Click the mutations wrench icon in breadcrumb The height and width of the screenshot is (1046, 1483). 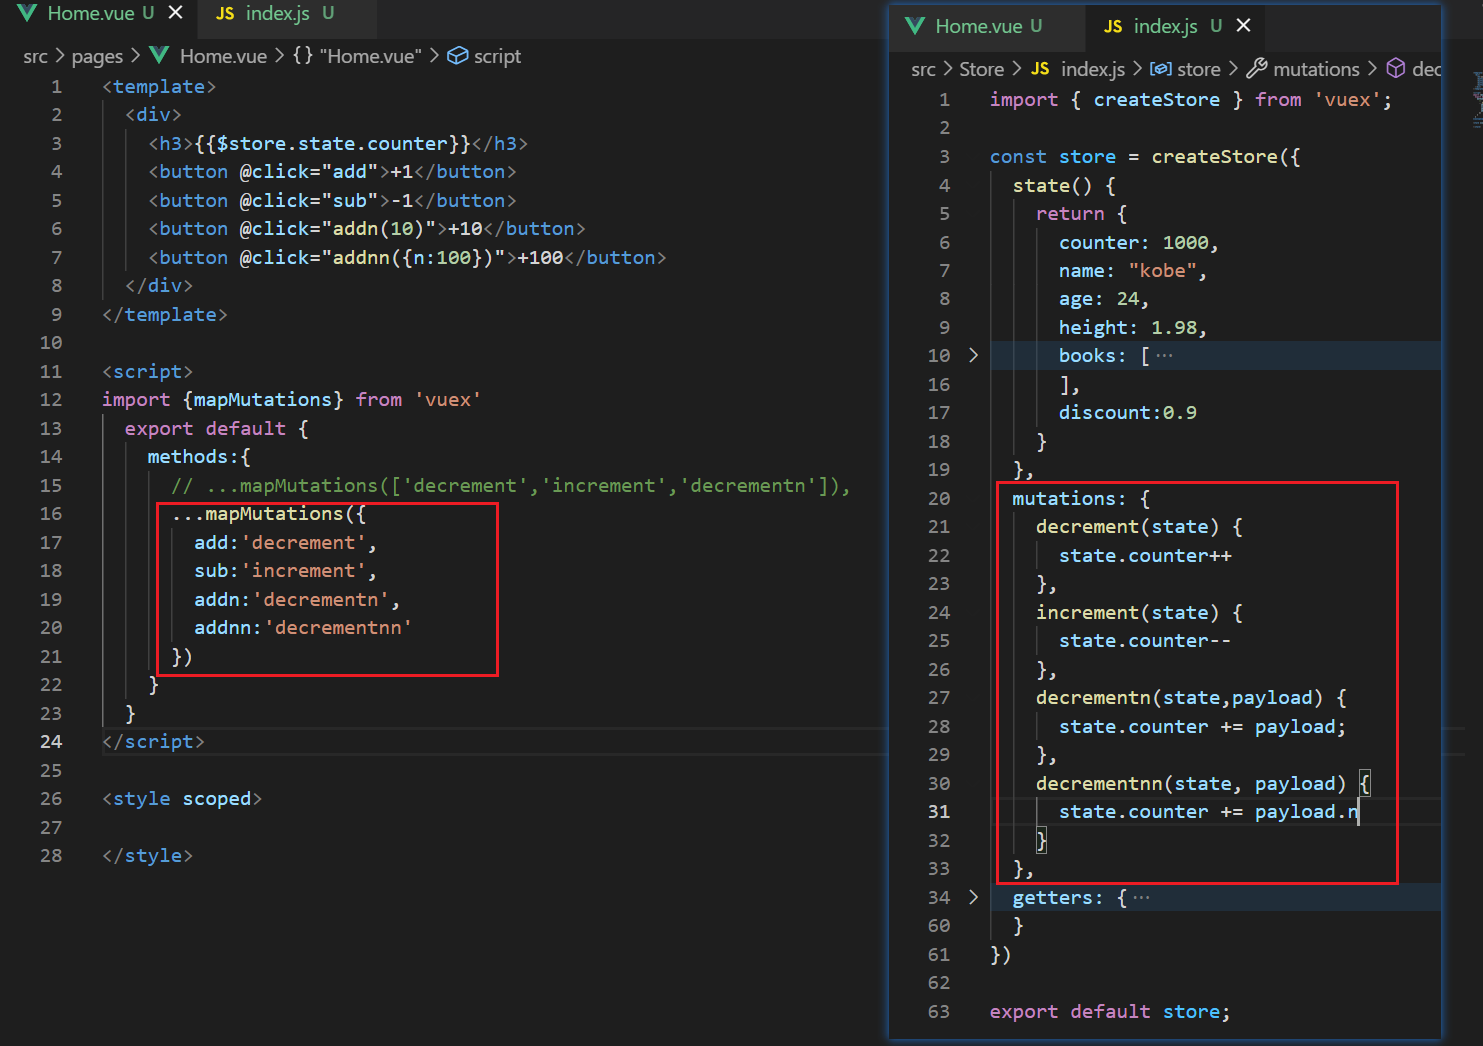[1257, 68]
